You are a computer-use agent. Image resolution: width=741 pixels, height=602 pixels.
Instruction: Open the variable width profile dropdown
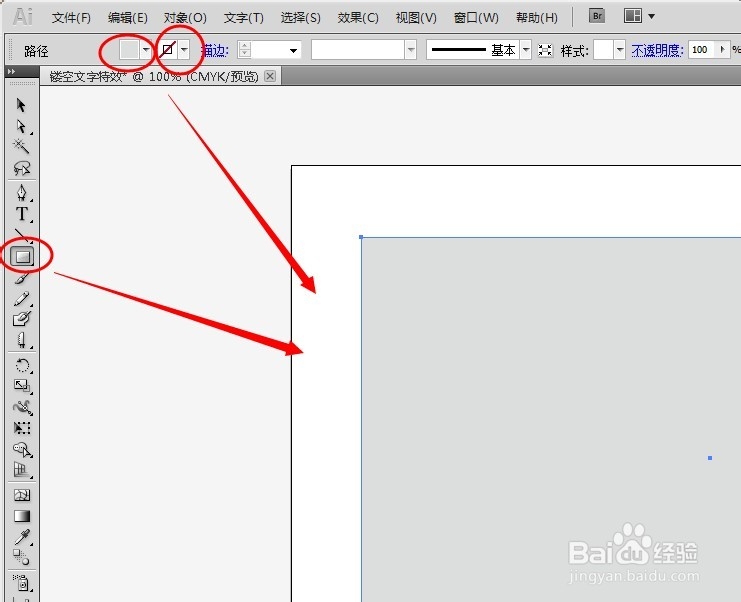pos(411,49)
